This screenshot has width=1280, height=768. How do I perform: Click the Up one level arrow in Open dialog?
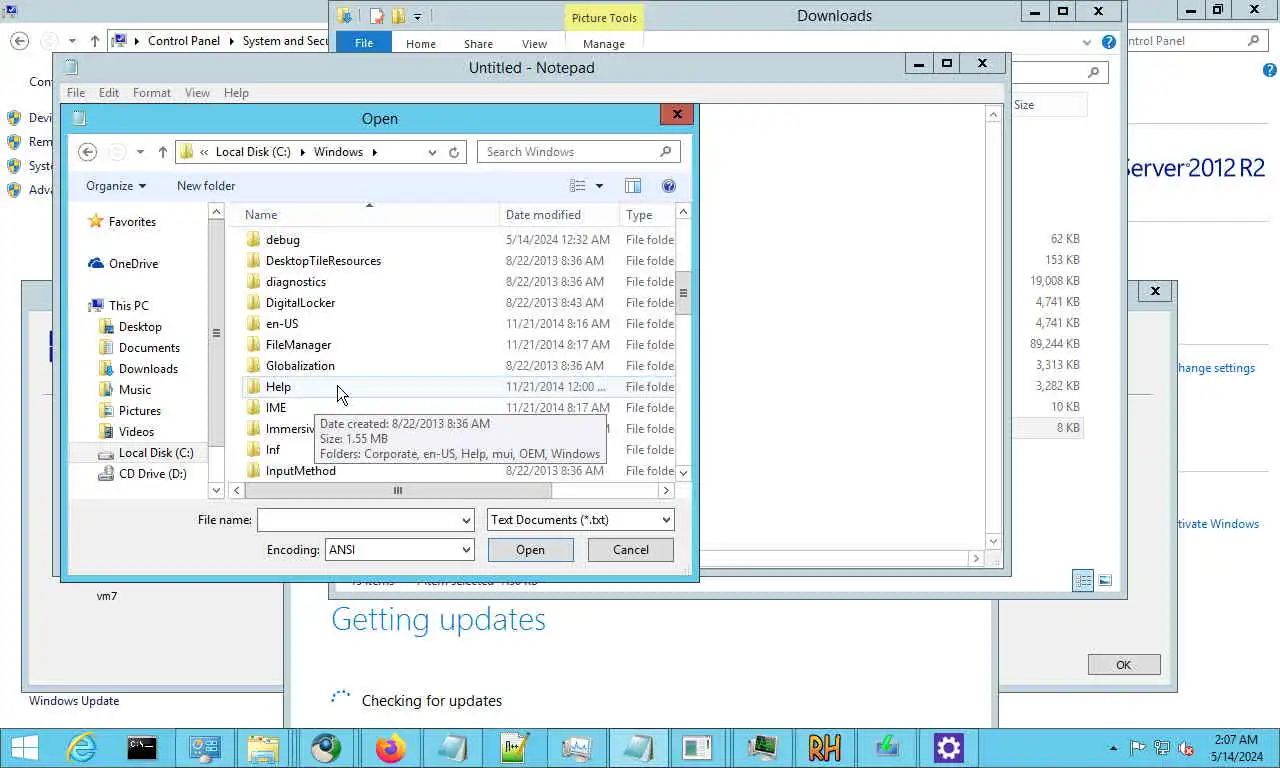[162, 152]
